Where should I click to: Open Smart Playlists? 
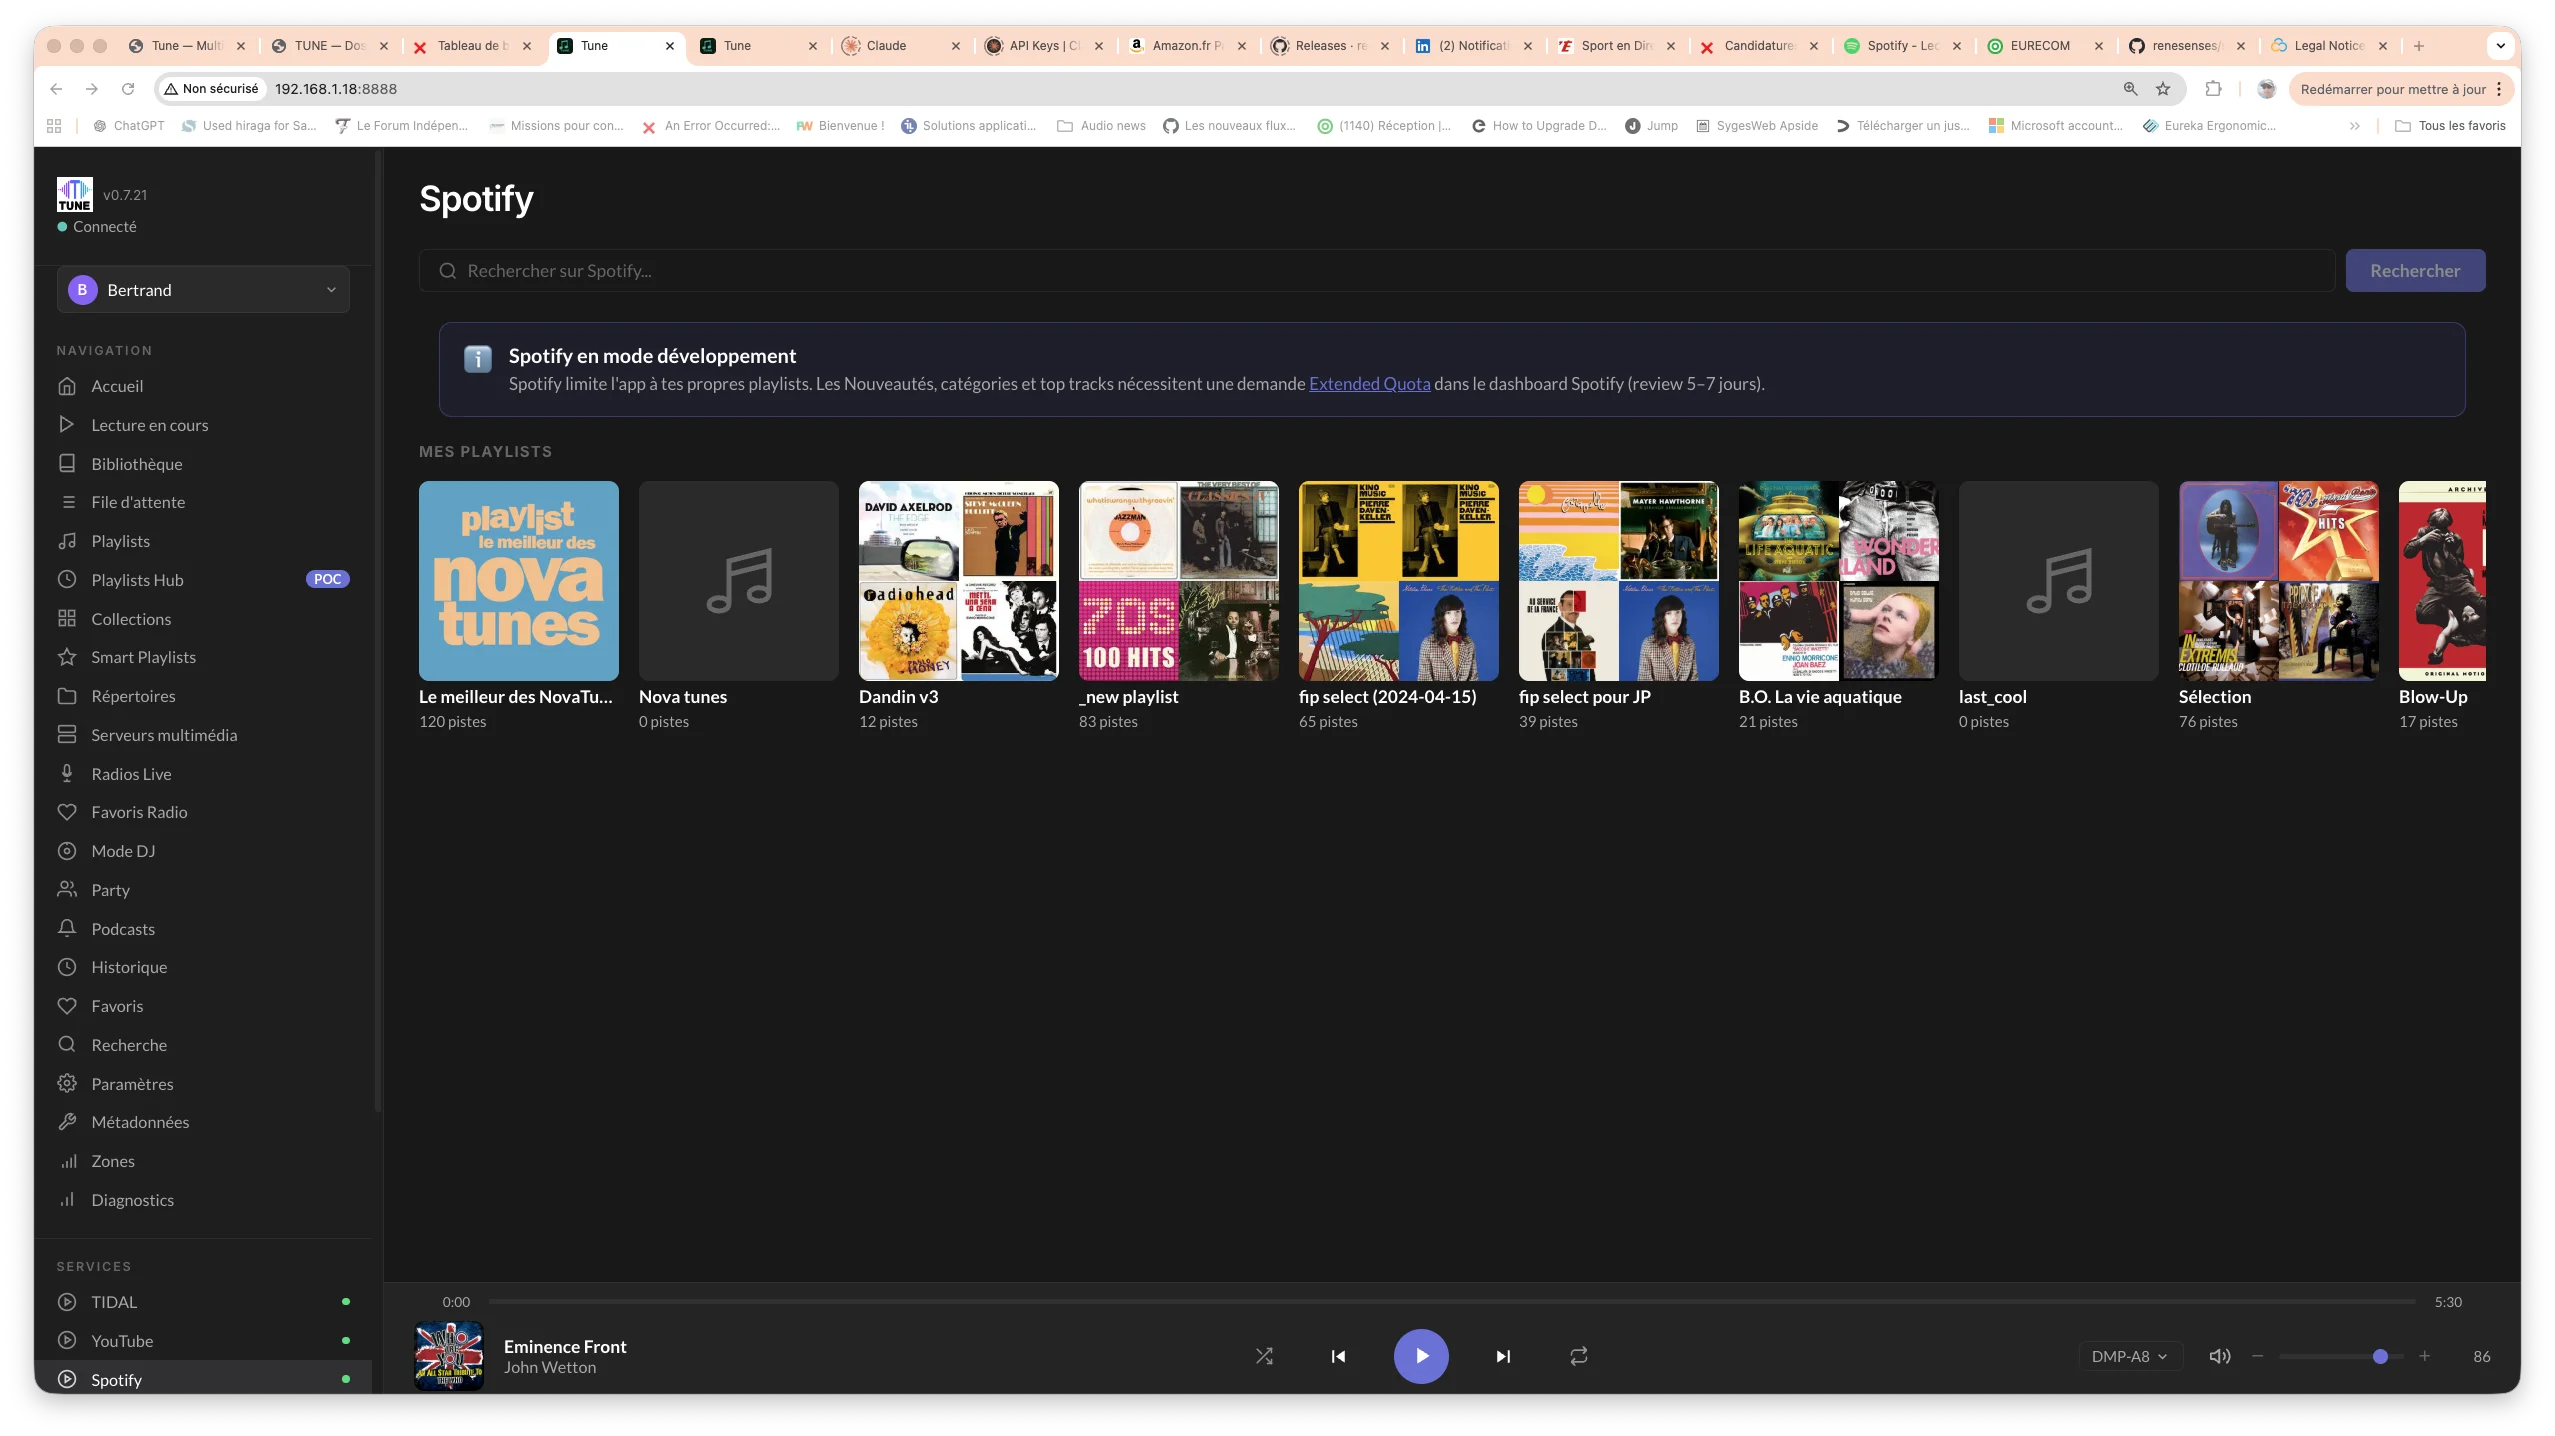[203, 657]
